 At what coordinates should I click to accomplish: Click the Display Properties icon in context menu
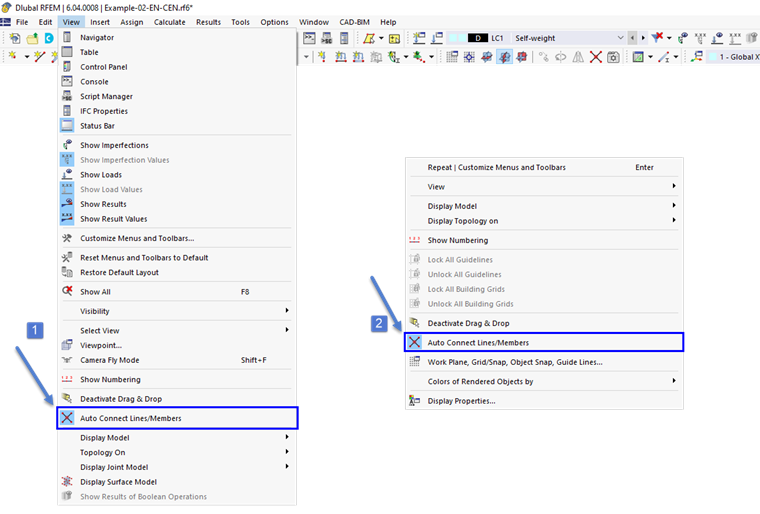(x=414, y=401)
